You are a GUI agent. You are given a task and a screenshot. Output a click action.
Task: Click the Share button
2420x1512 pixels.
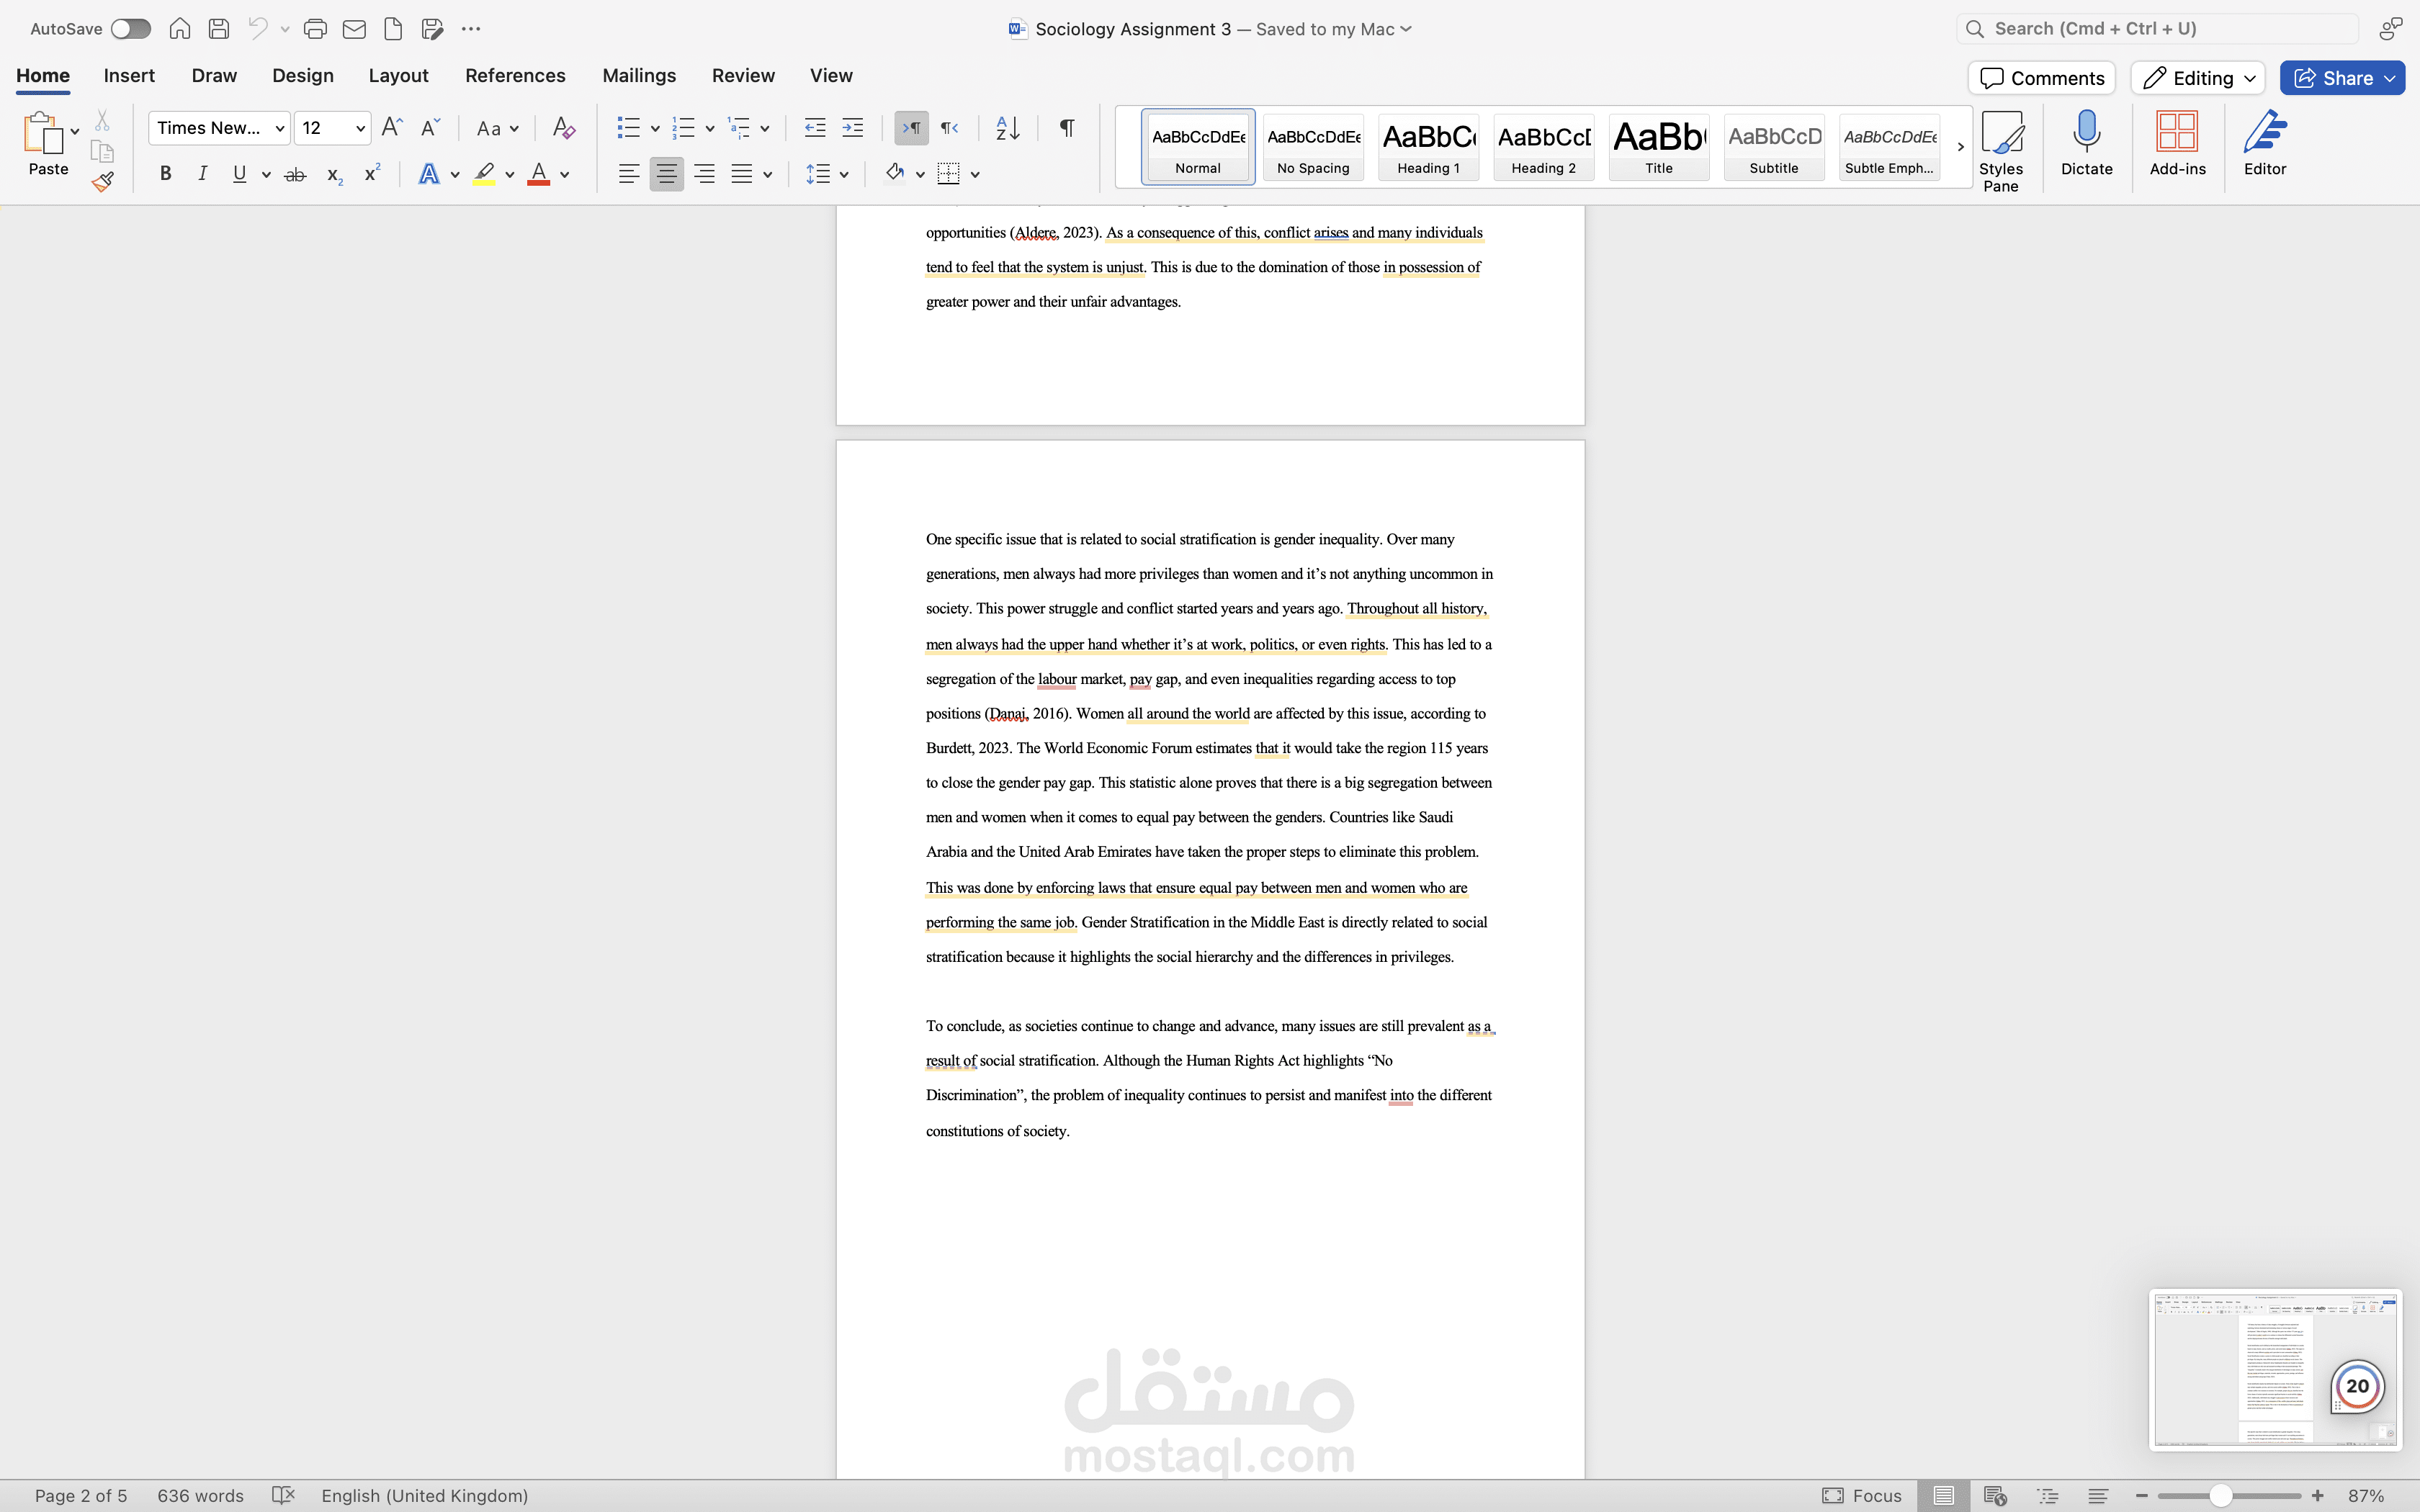point(2341,77)
